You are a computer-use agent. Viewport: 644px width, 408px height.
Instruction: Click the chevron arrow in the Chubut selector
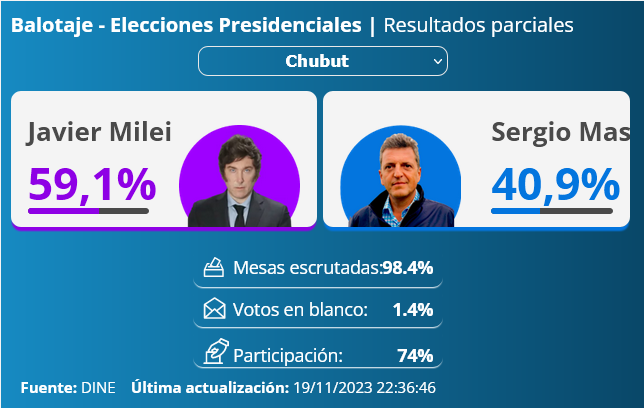tap(438, 62)
